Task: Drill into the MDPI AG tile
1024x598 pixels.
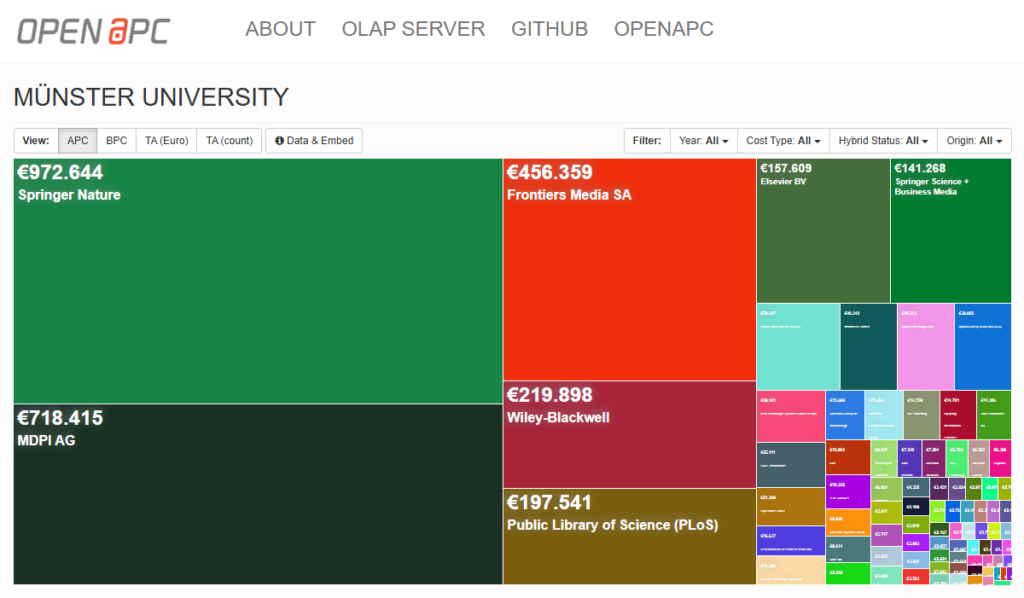Action: [258, 494]
